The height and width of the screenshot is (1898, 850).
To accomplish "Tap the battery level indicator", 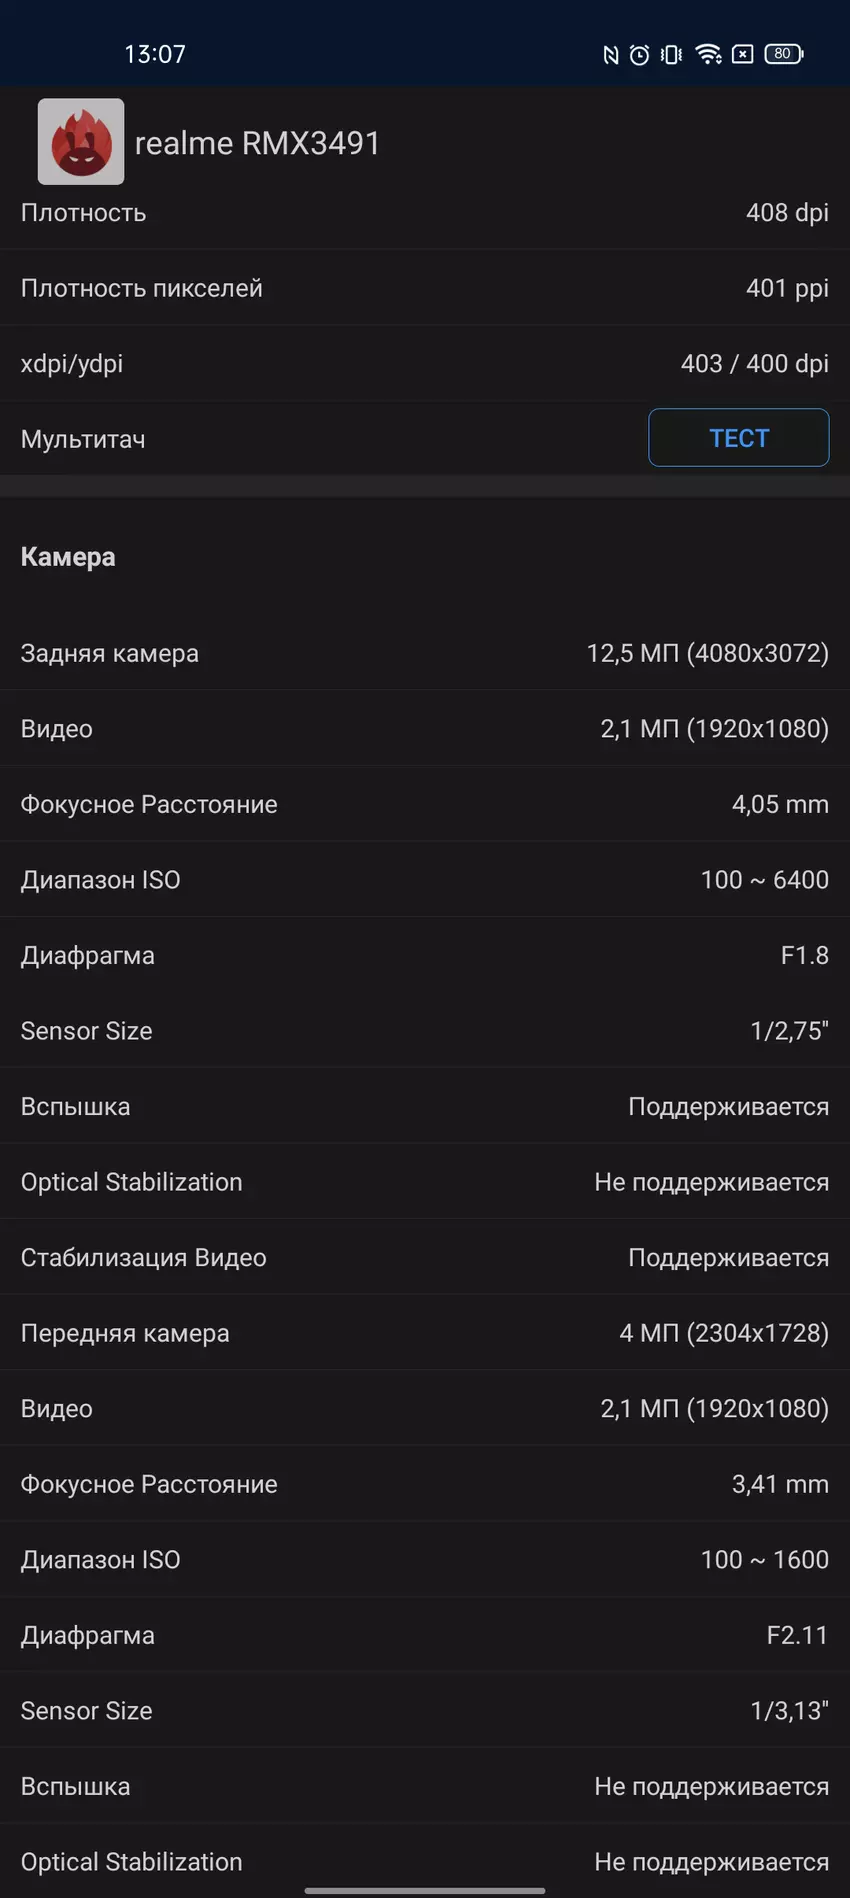I will pyautogui.click(x=784, y=54).
